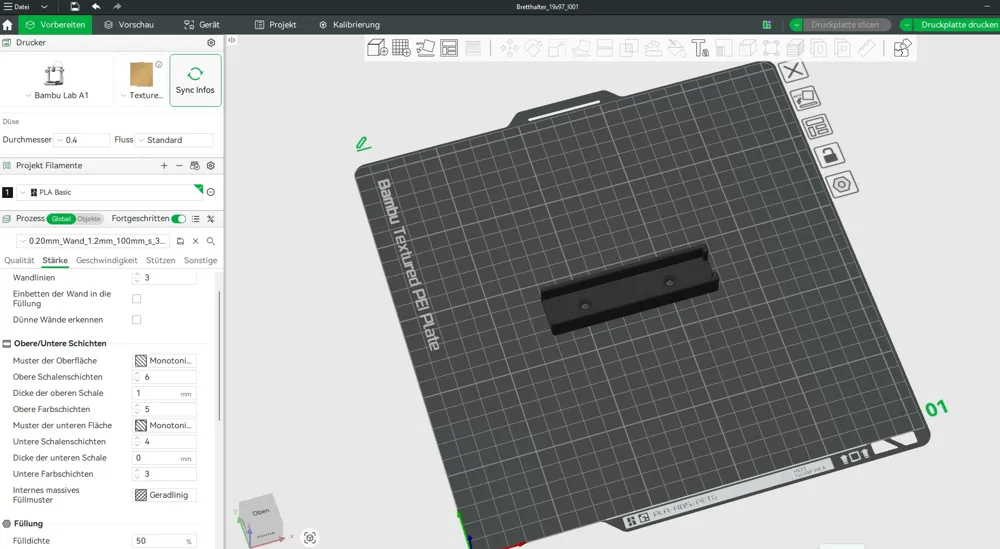Click the Sync Infos button

tap(195, 80)
